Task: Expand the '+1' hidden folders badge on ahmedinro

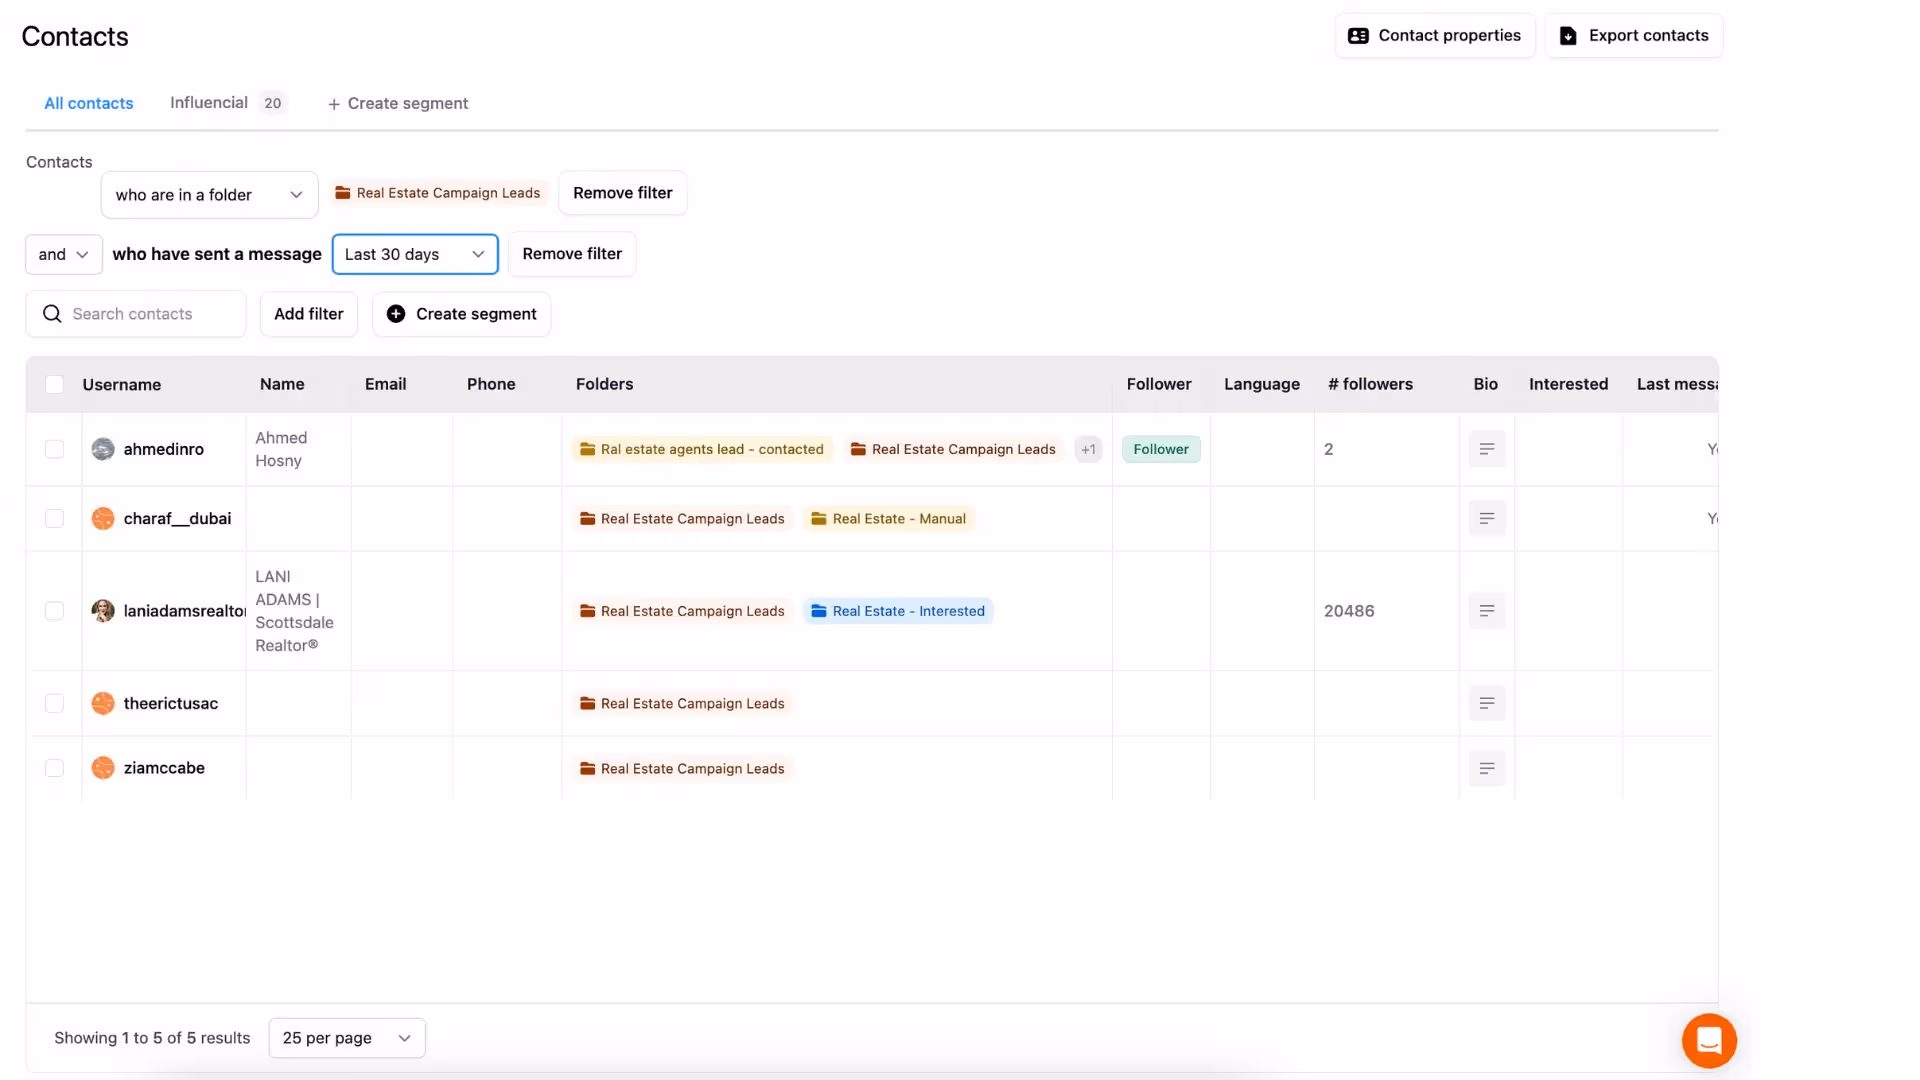Action: pyautogui.click(x=1088, y=449)
